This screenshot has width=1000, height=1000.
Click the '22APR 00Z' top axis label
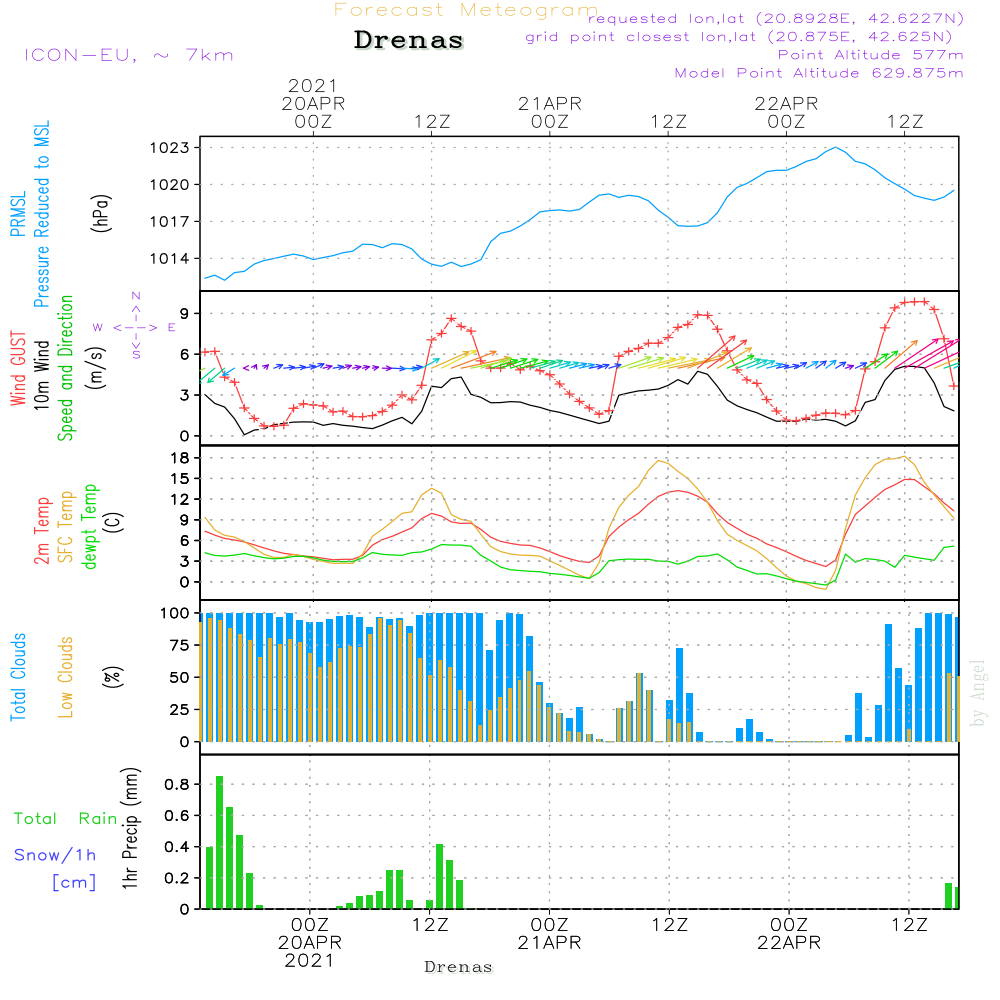coord(786,112)
